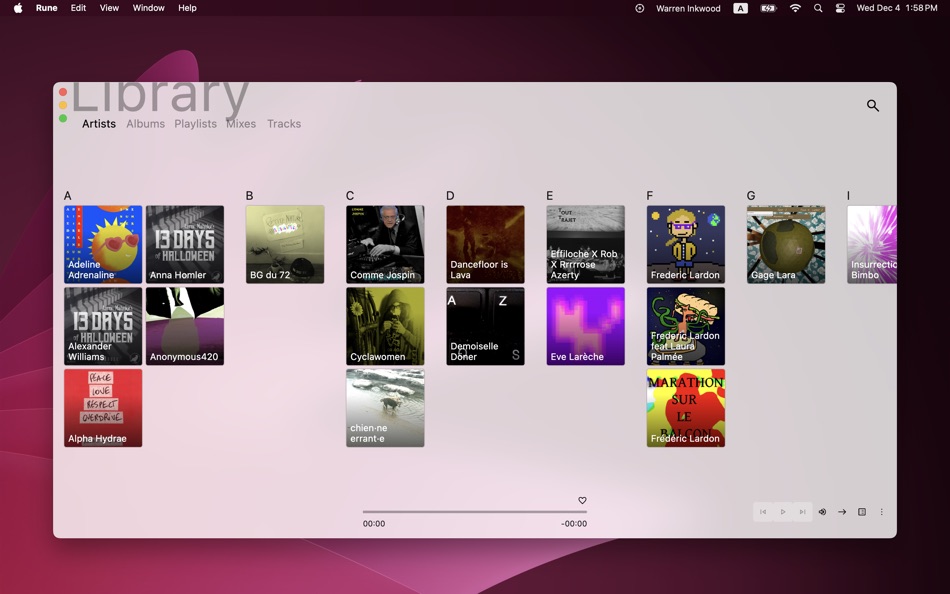Like current track with heart icon
This screenshot has width=950, height=594.
(582, 501)
